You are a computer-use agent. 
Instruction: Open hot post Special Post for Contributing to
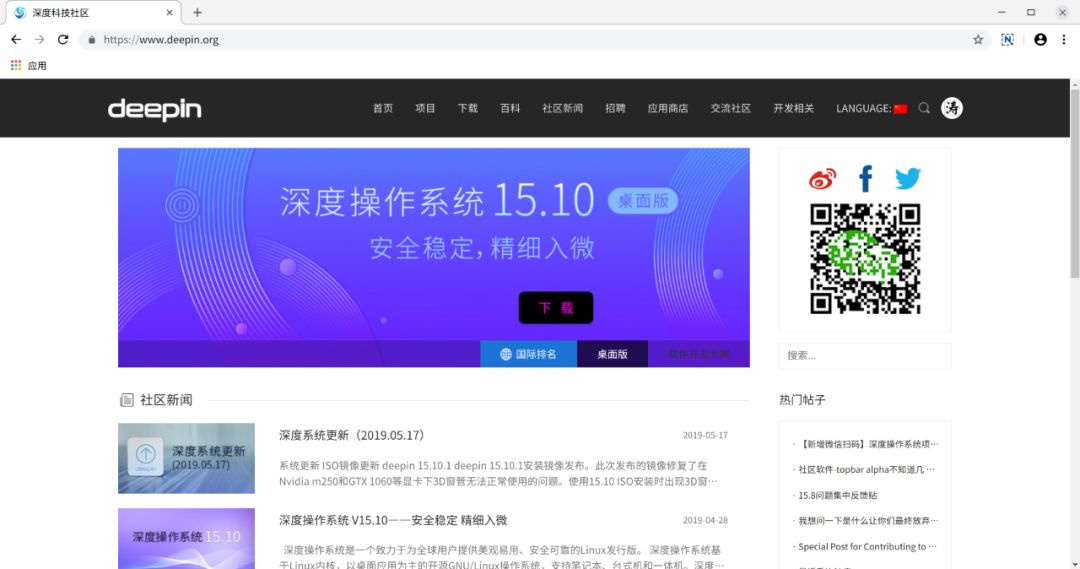867,547
